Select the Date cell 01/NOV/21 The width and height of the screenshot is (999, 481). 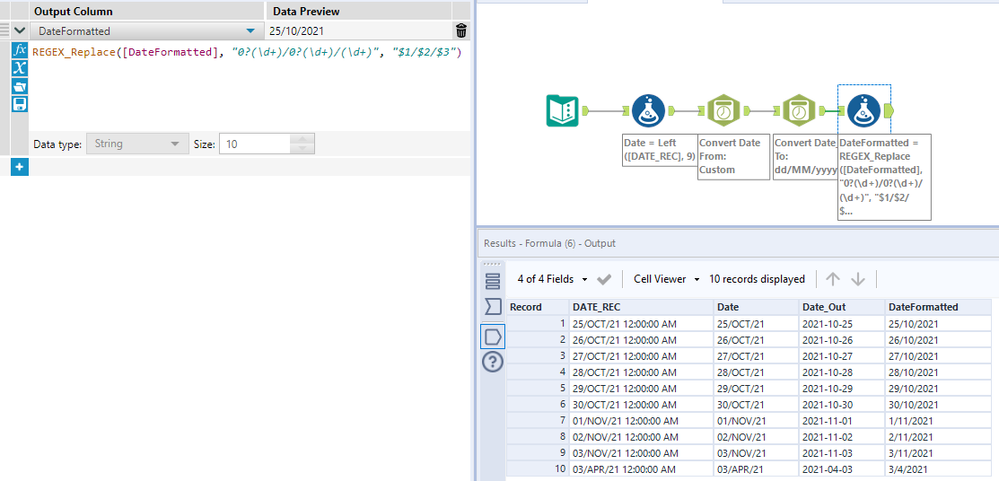(755, 420)
